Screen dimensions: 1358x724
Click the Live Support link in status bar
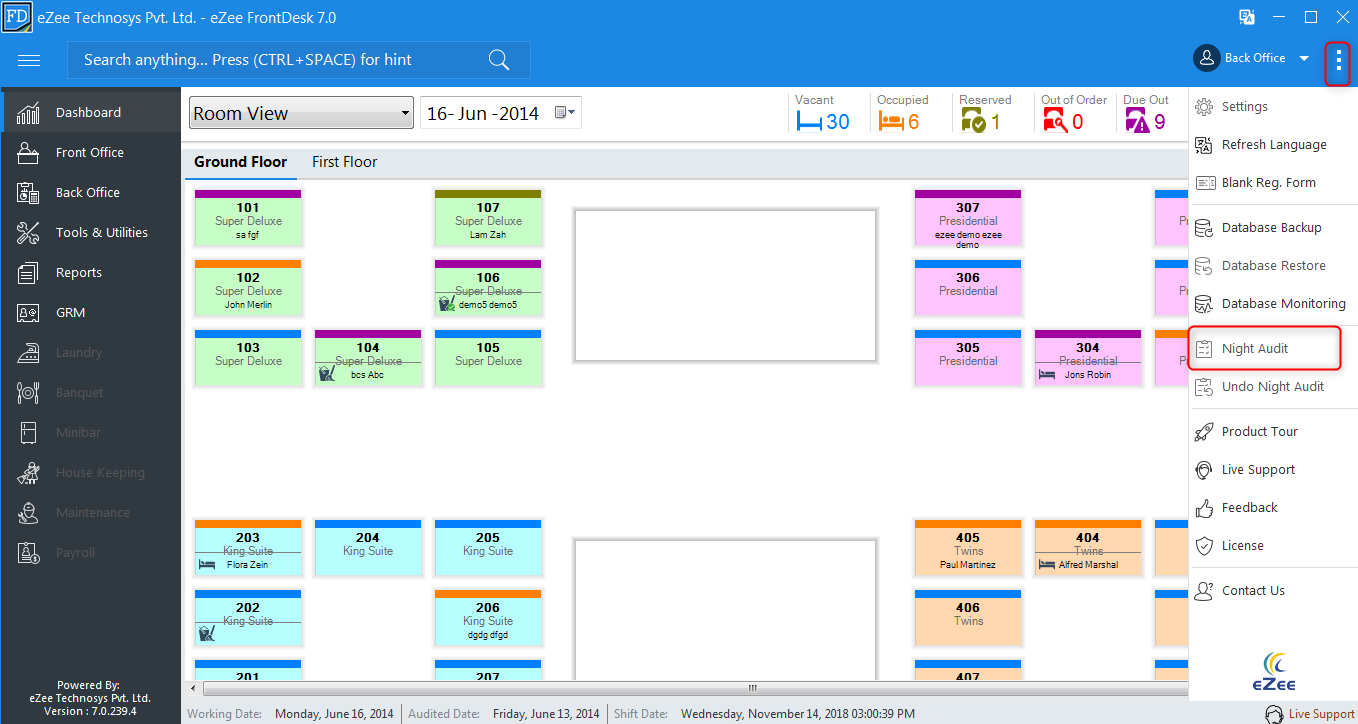tap(1321, 714)
